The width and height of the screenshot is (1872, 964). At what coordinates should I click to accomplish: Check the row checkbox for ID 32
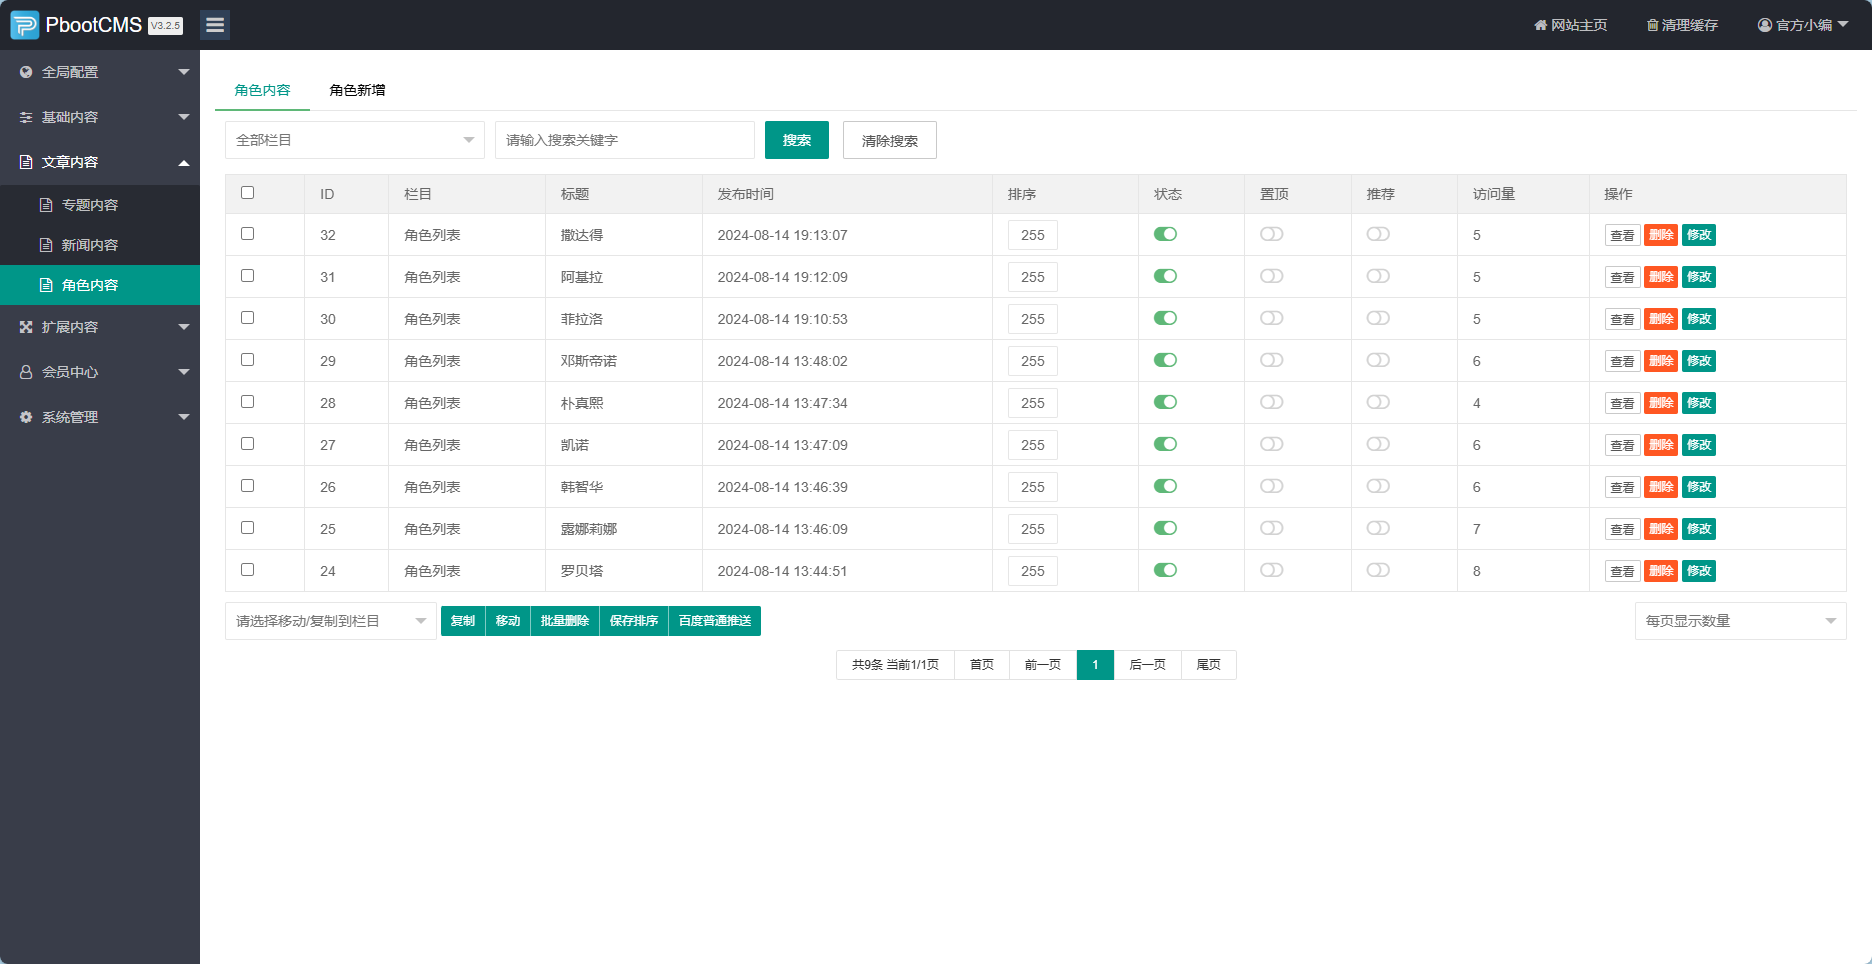coord(248,234)
